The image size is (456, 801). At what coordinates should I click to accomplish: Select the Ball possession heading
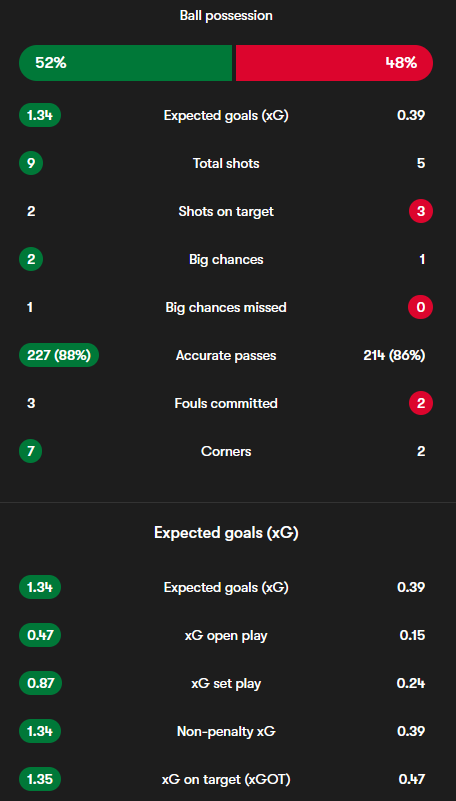click(x=226, y=16)
